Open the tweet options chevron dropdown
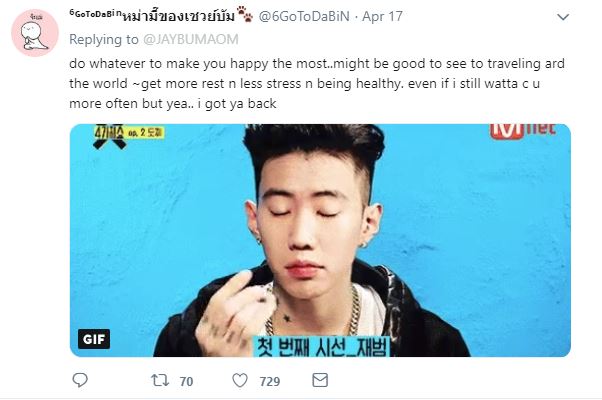The width and height of the screenshot is (602, 400). 563,17
